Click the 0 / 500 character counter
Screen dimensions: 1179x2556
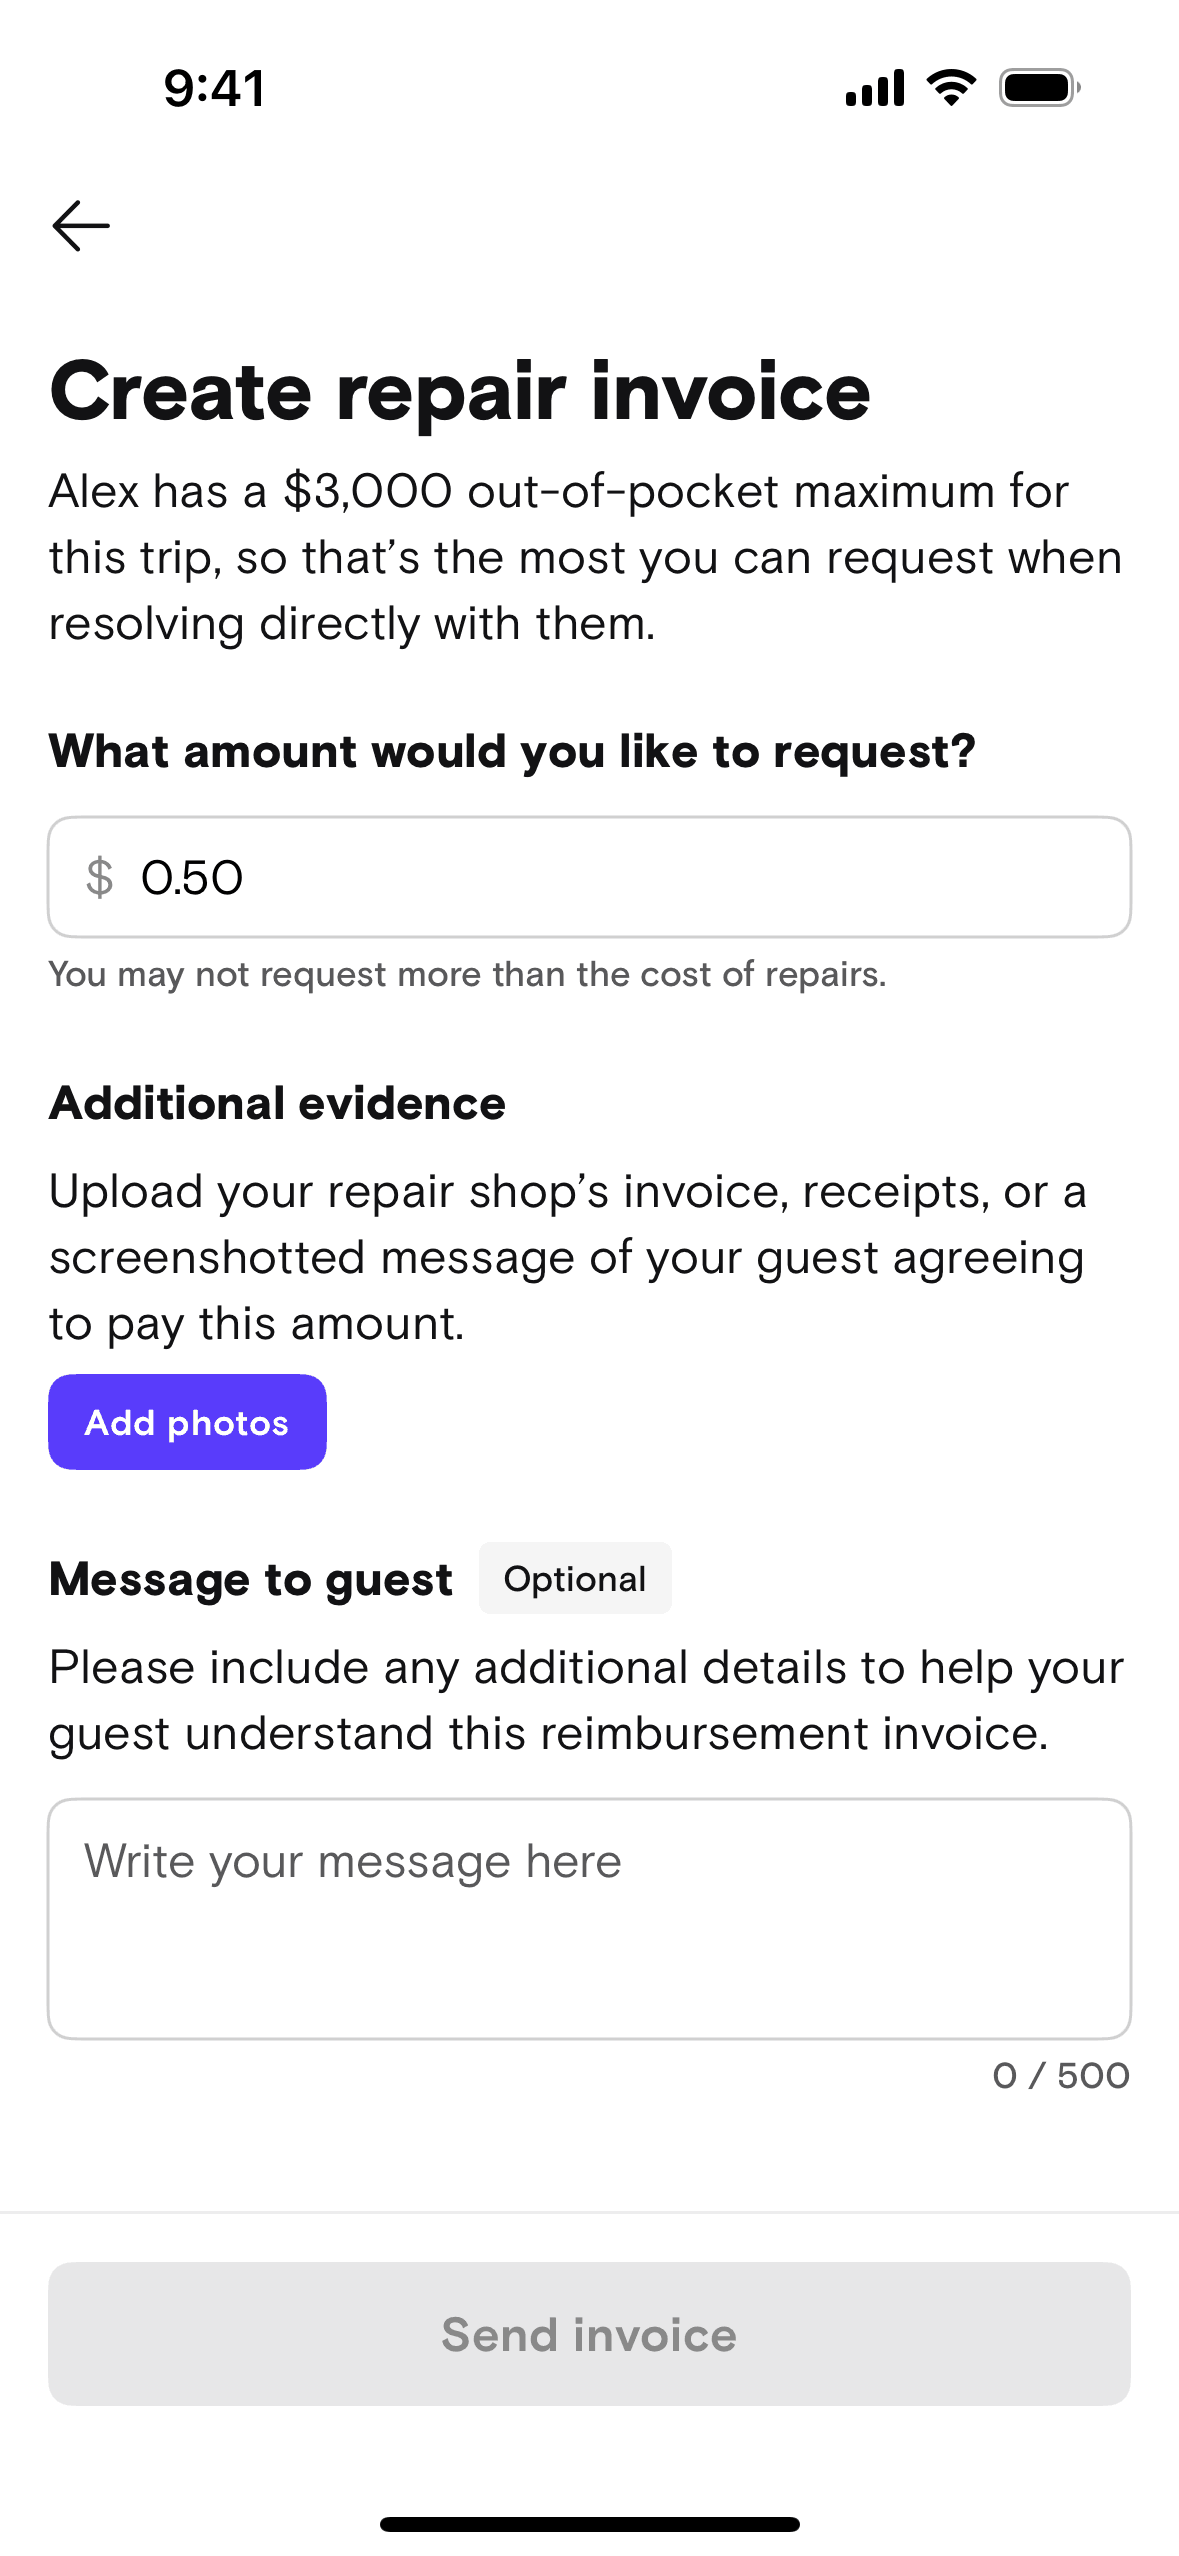point(1060,2076)
